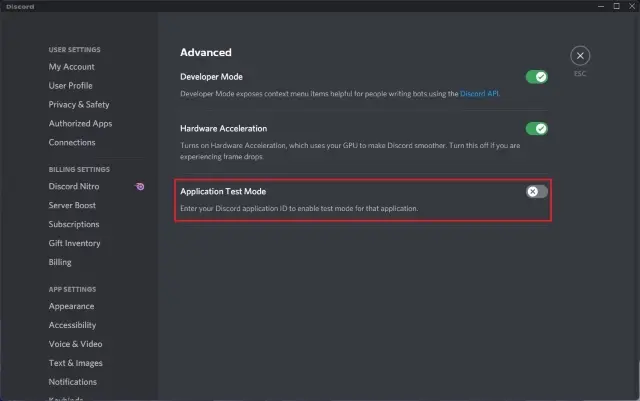This screenshot has width=640, height=401.
Task: Click the APP SETTINGS section header
Action: click(72, 289)
